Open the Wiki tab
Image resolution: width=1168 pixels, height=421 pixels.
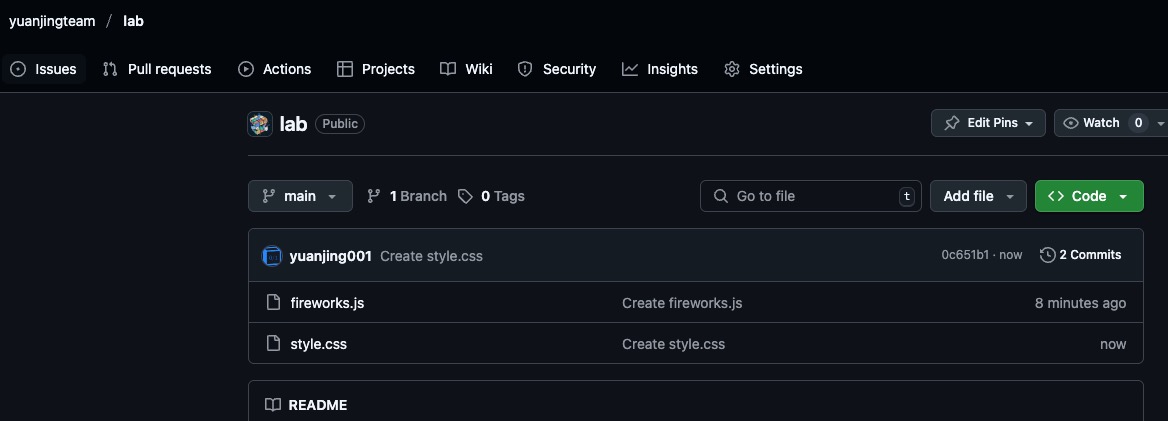(466, 69)
